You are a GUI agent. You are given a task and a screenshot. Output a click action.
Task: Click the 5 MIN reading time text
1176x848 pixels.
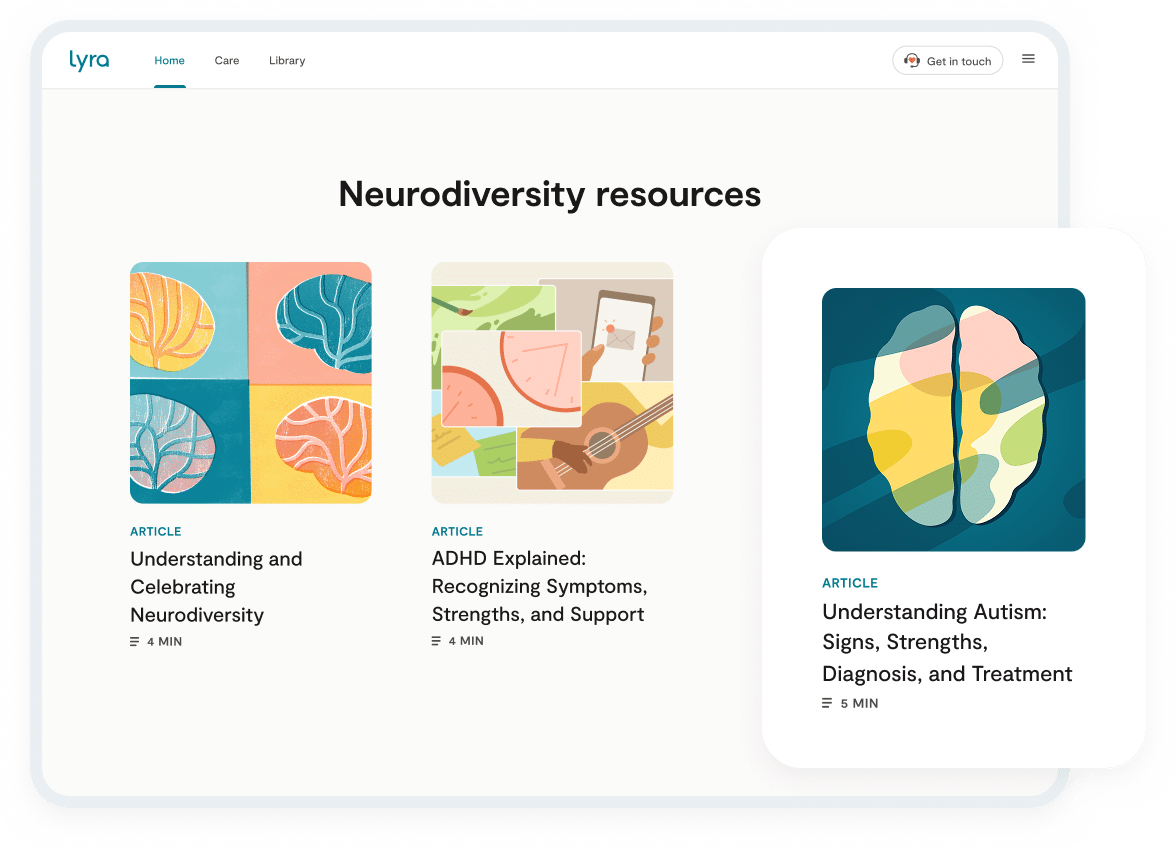tap(859, 703)
